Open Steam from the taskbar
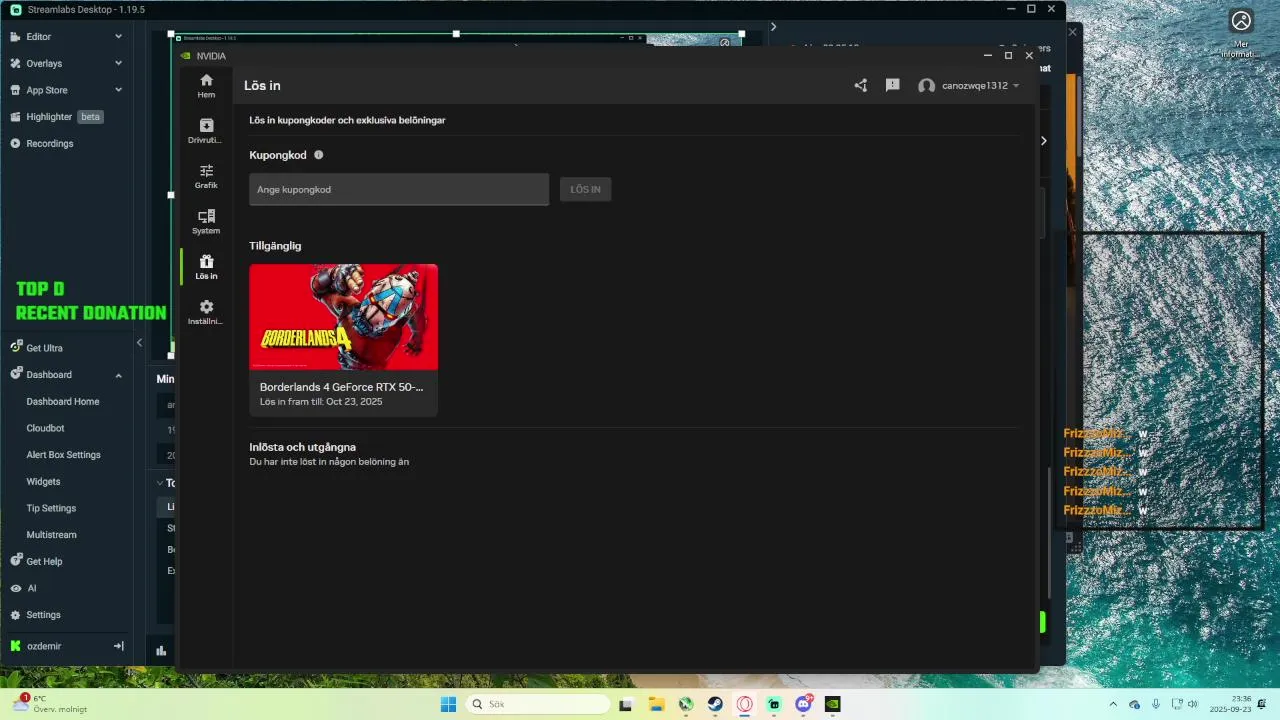The width and height of the screenshot is (1280, 720). tap(715, 704)
